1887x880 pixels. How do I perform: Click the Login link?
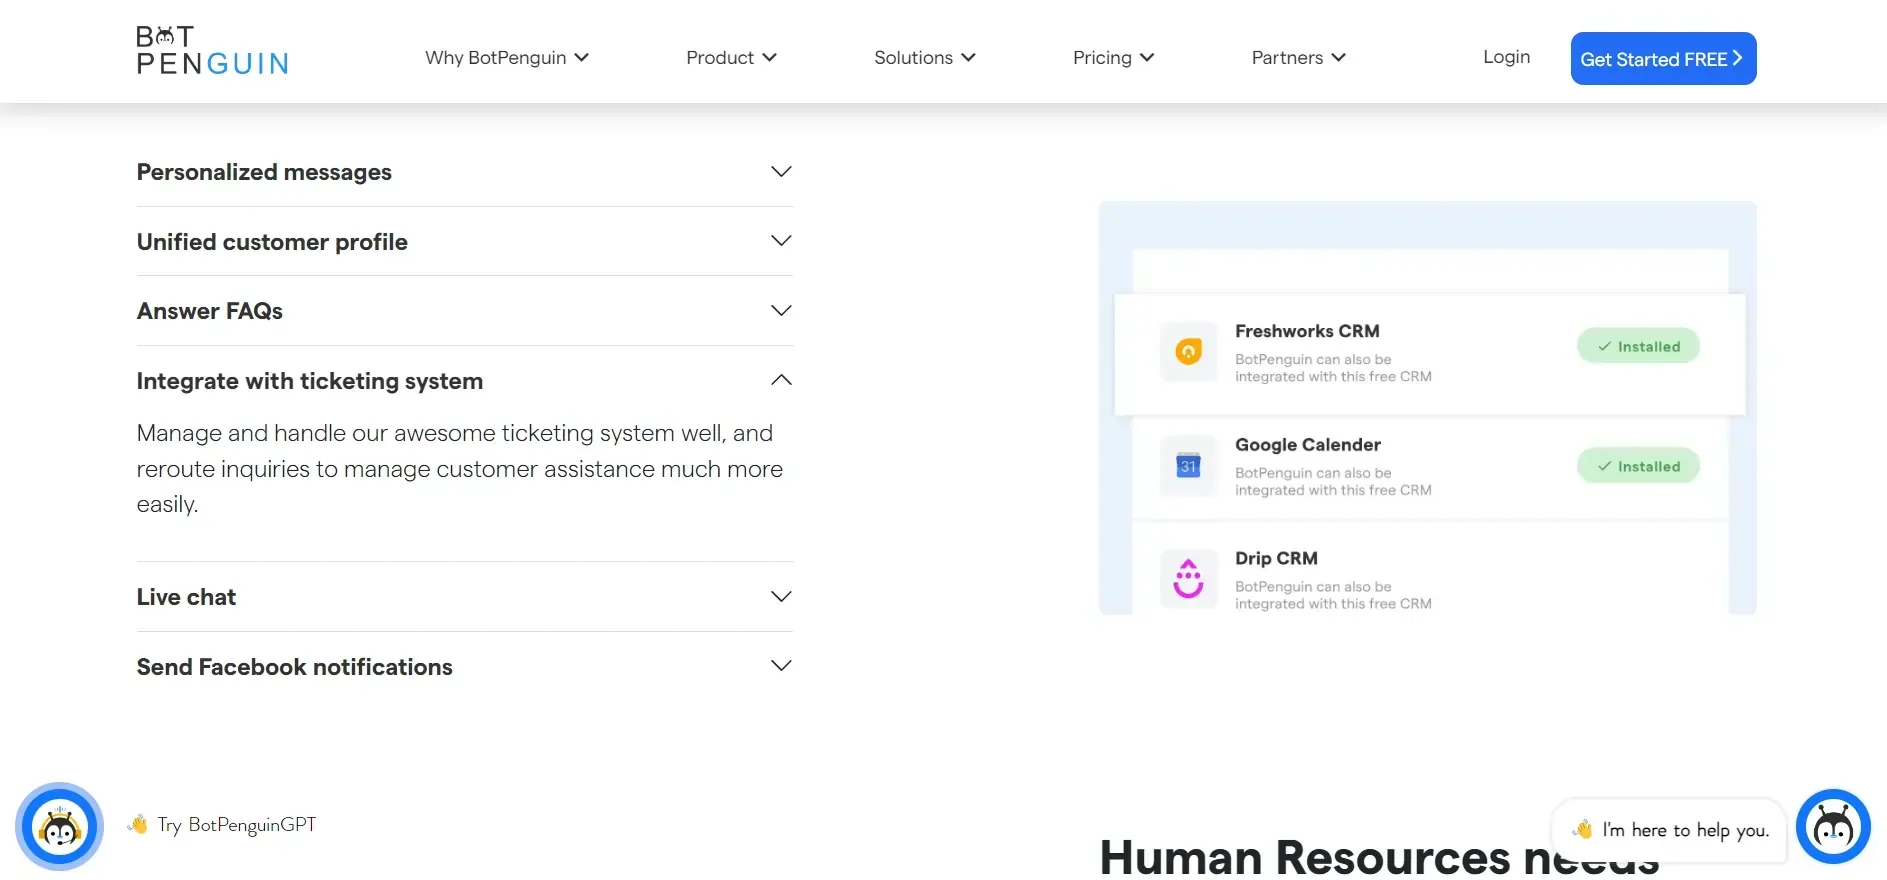1506,57
